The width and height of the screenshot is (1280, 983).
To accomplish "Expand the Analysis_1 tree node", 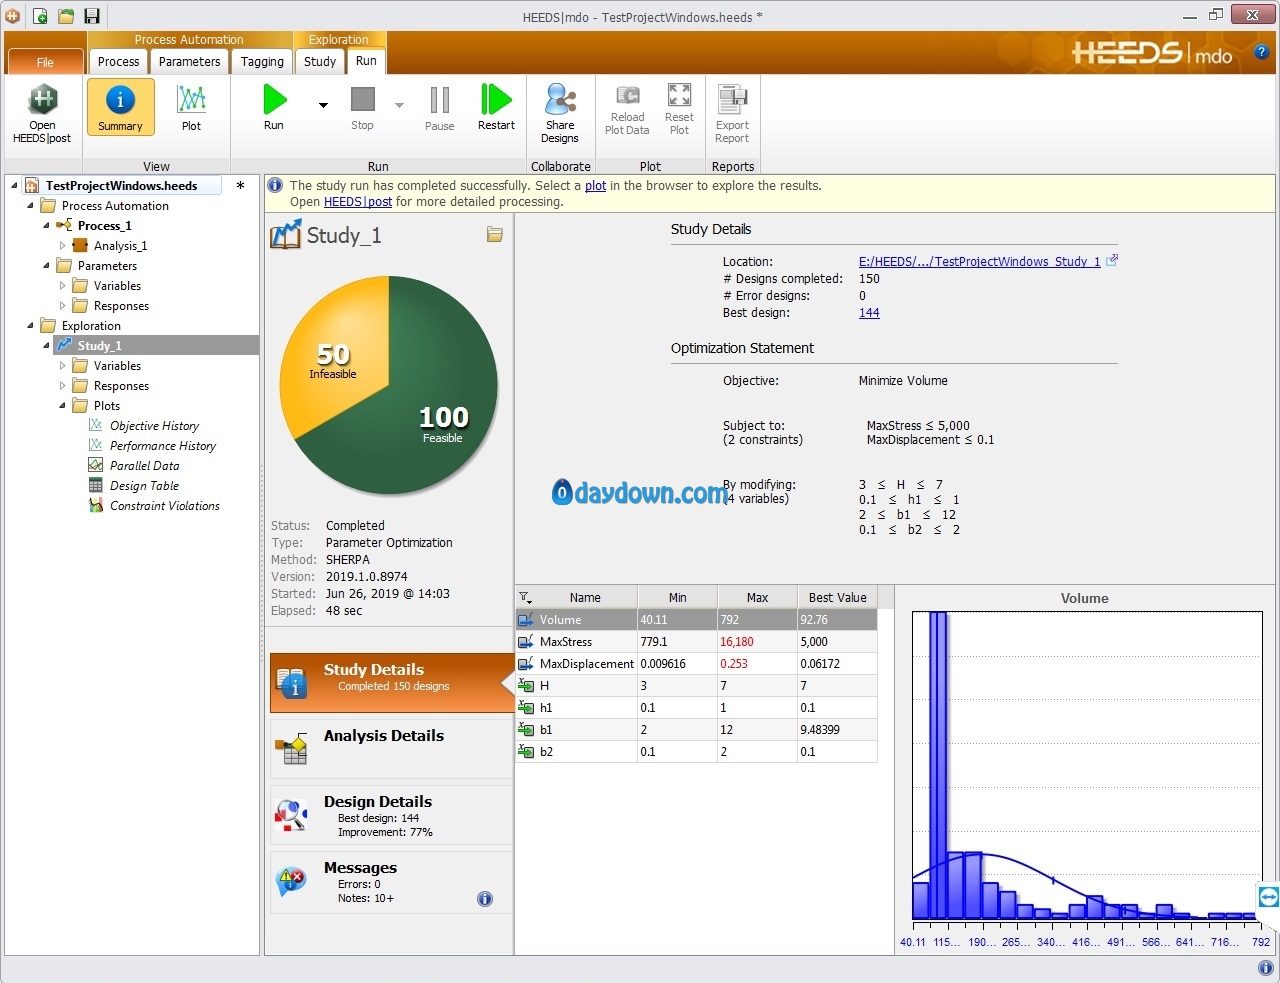I will tap(63, 246).
